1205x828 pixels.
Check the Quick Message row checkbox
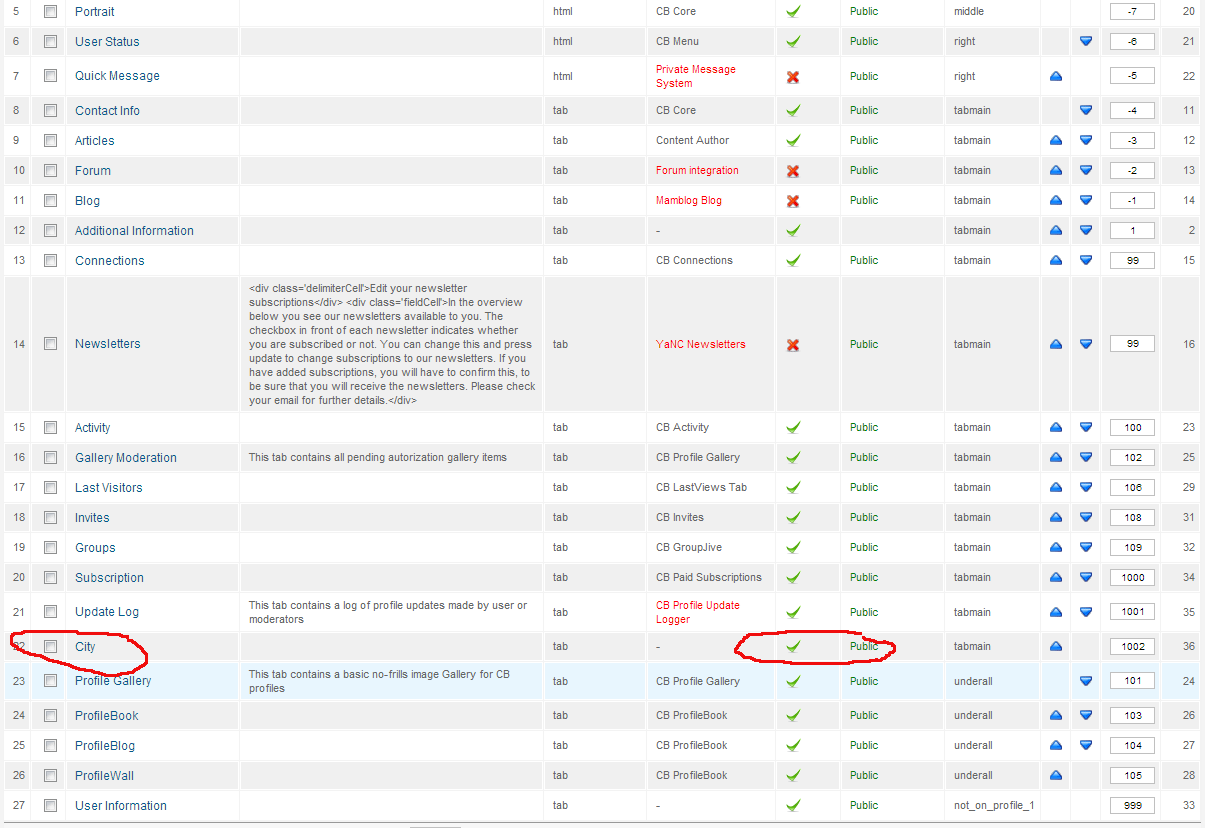50,76
